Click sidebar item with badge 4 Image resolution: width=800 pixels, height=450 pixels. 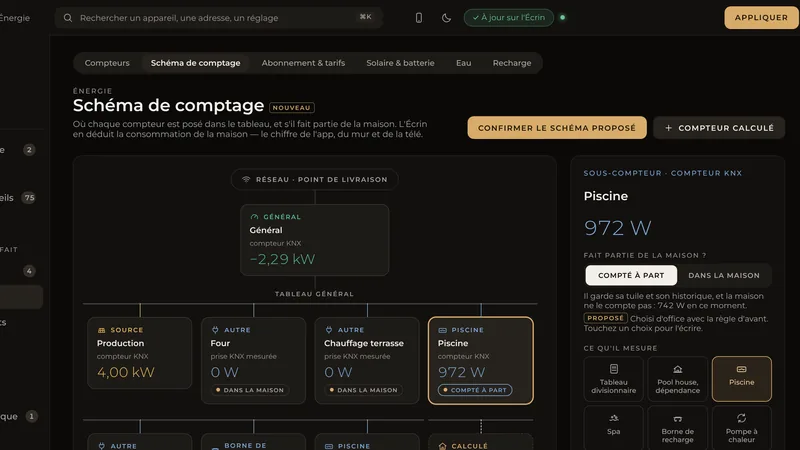pos(17,271)
